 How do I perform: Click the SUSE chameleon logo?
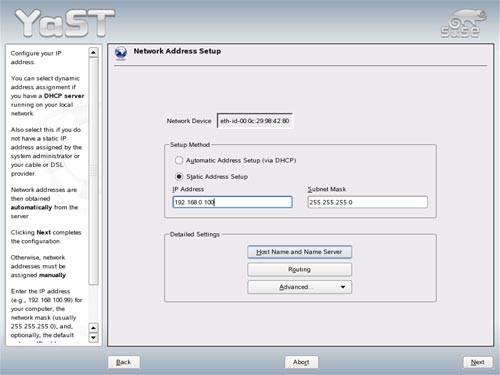(x=463, y=23)
